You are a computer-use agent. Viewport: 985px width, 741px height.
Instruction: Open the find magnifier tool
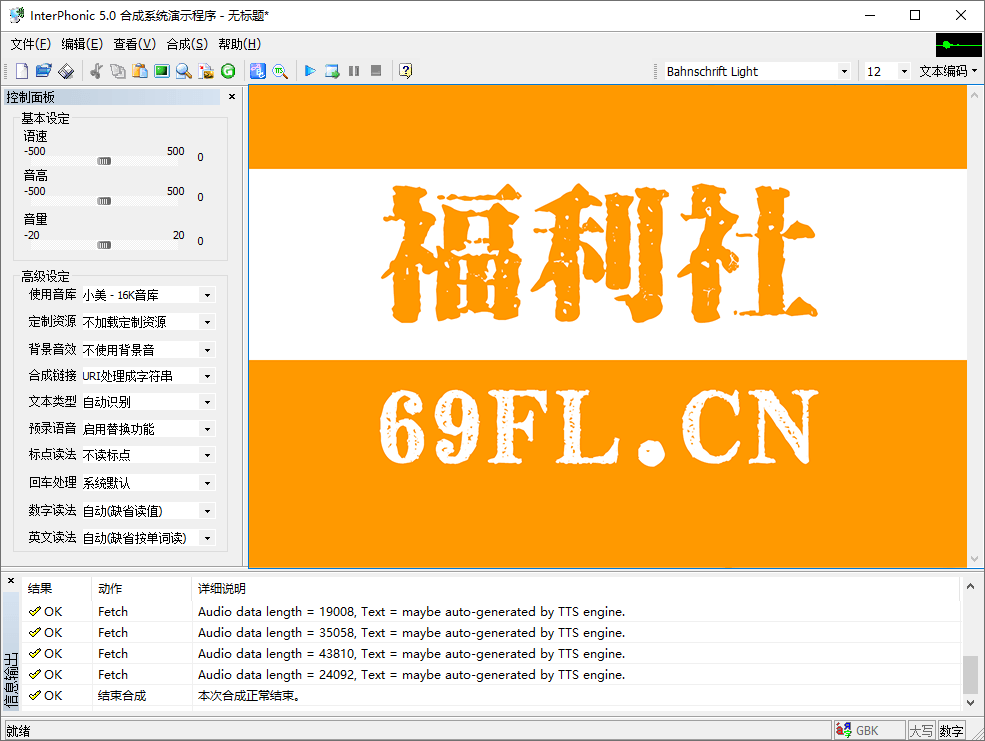[183, 71]
